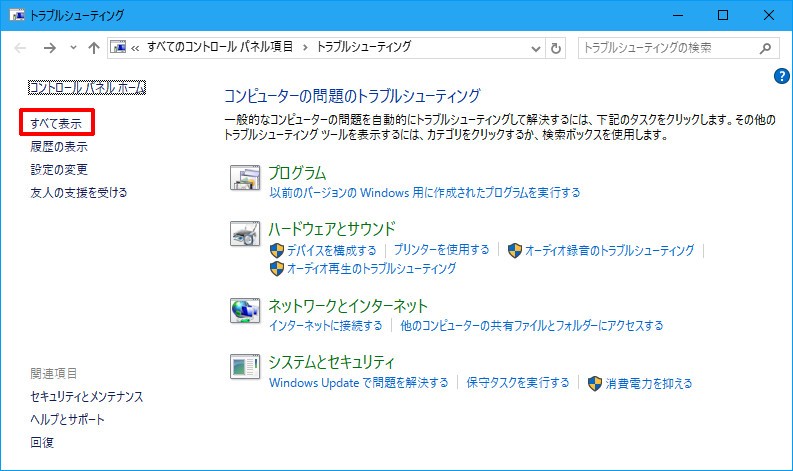Viewport: 793px width, 471px height.
Task: Click the window title bar icon
Action: [17, 15]
